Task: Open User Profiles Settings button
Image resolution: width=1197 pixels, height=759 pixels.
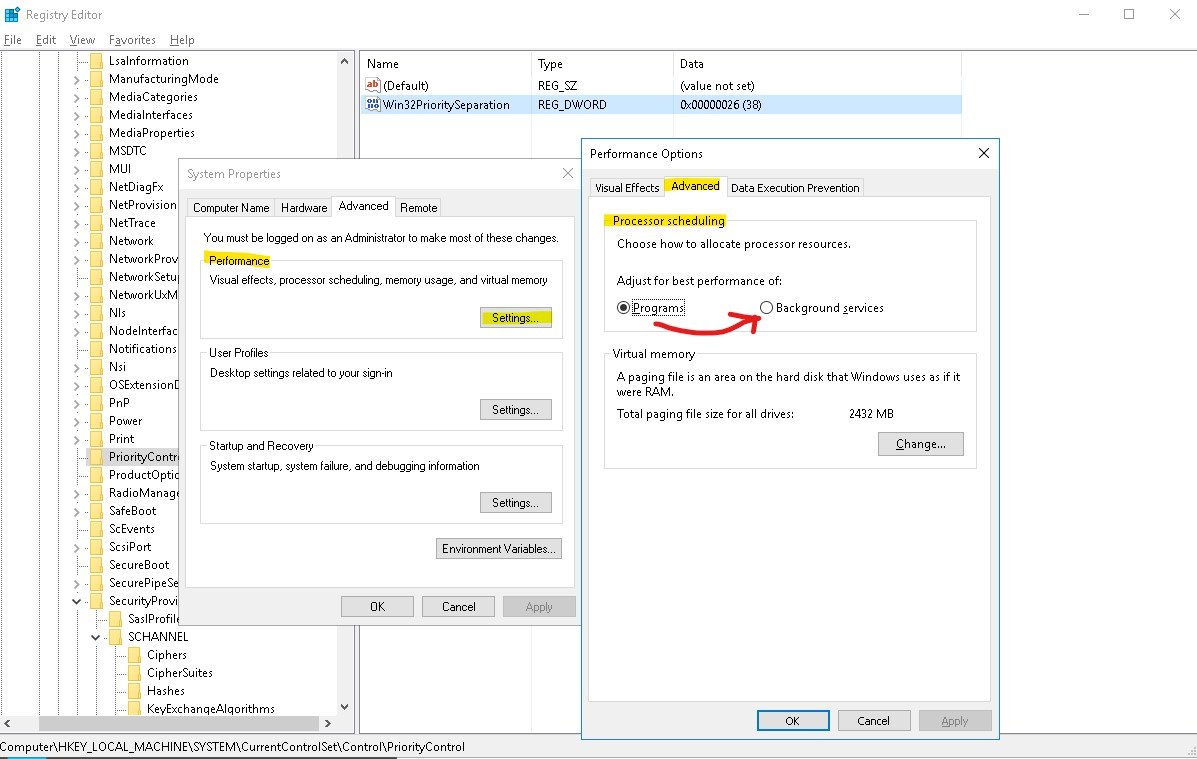Action: (x=515, y=410)
